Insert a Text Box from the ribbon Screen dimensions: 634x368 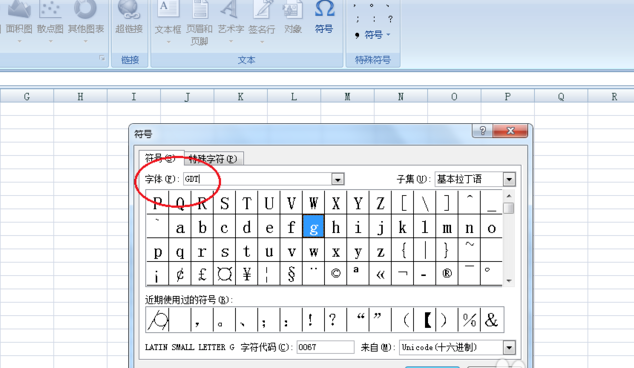(x=168, y=22)
